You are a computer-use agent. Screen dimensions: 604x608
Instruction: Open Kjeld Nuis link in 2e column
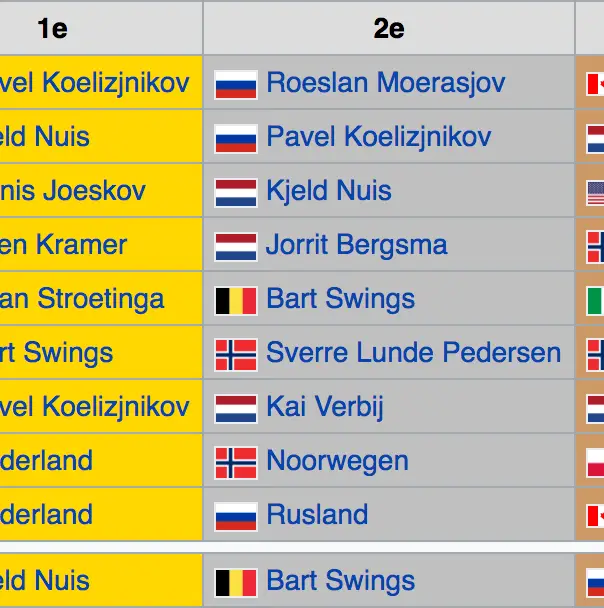[x=329, y=191]
